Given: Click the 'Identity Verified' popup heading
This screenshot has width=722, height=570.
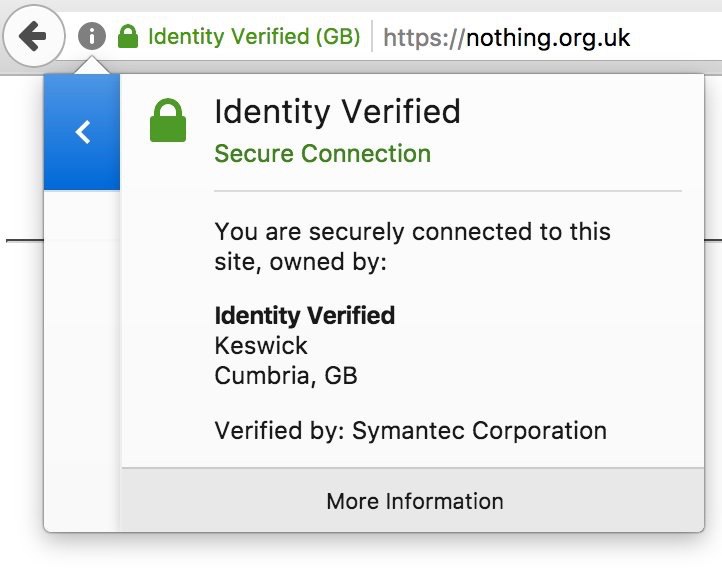Looking at the screenshot, I should [338, 112].
